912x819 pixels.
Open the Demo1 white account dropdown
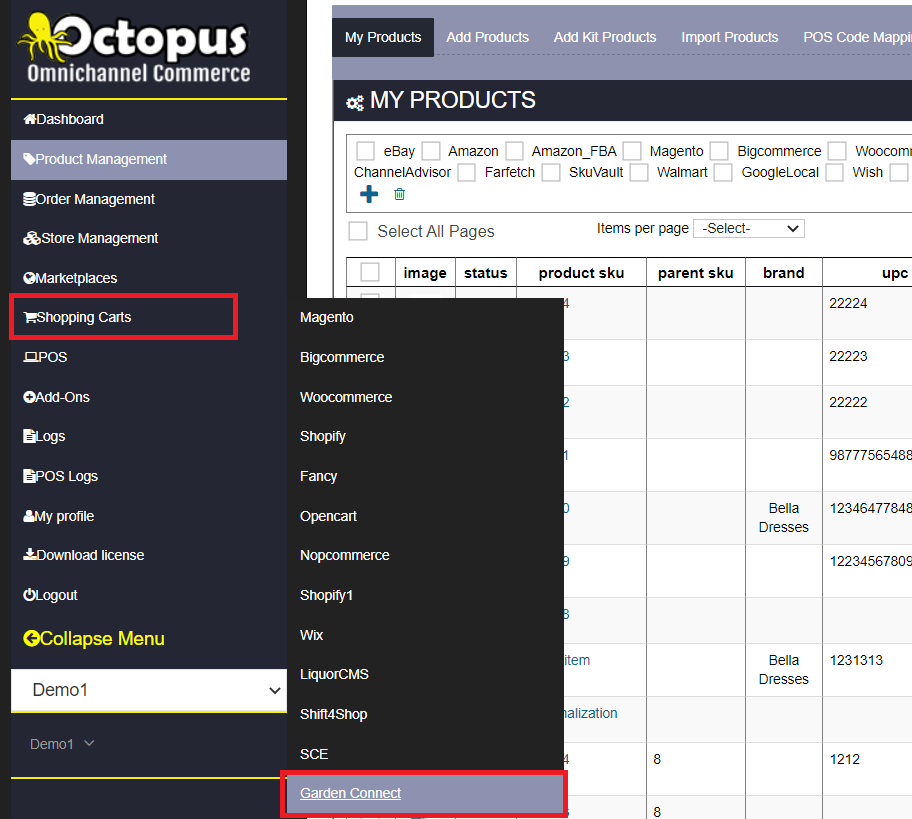[149, 690]
